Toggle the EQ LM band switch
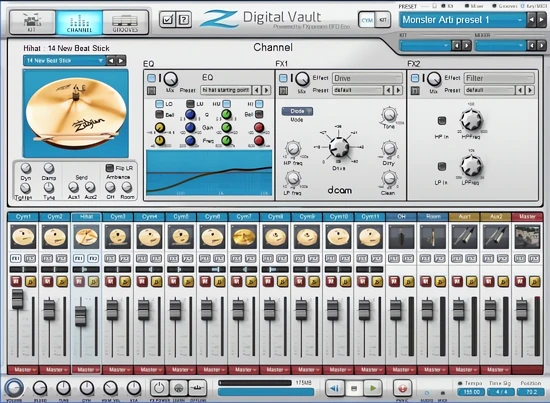Screen dimensions: 550x403 [x=190, y=104]
